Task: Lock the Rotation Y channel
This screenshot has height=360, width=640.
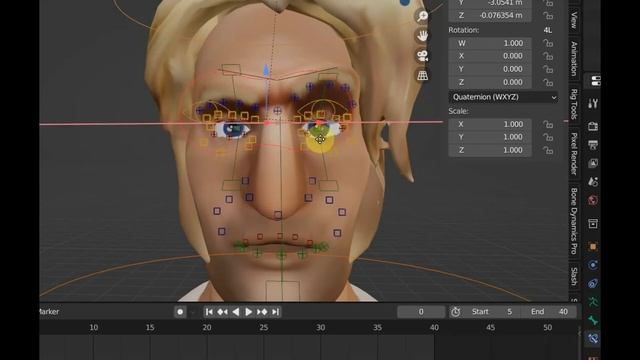Action: click(x=548, y=69)
